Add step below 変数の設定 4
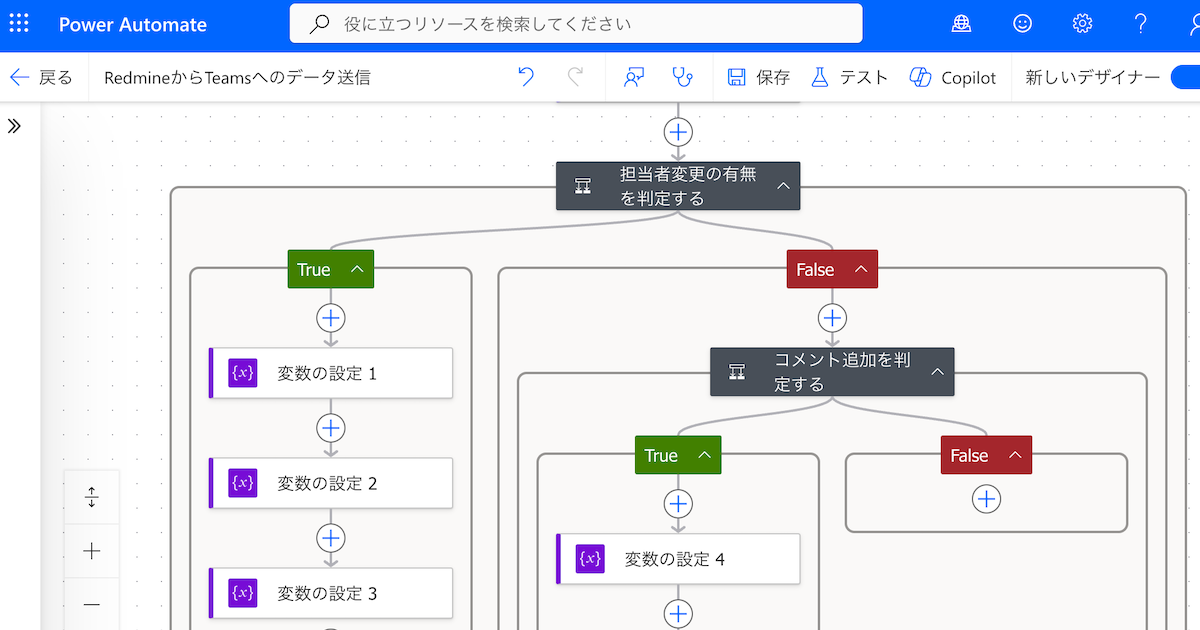This screenshot has width=1200, height=630. click(x=678, y=613)
